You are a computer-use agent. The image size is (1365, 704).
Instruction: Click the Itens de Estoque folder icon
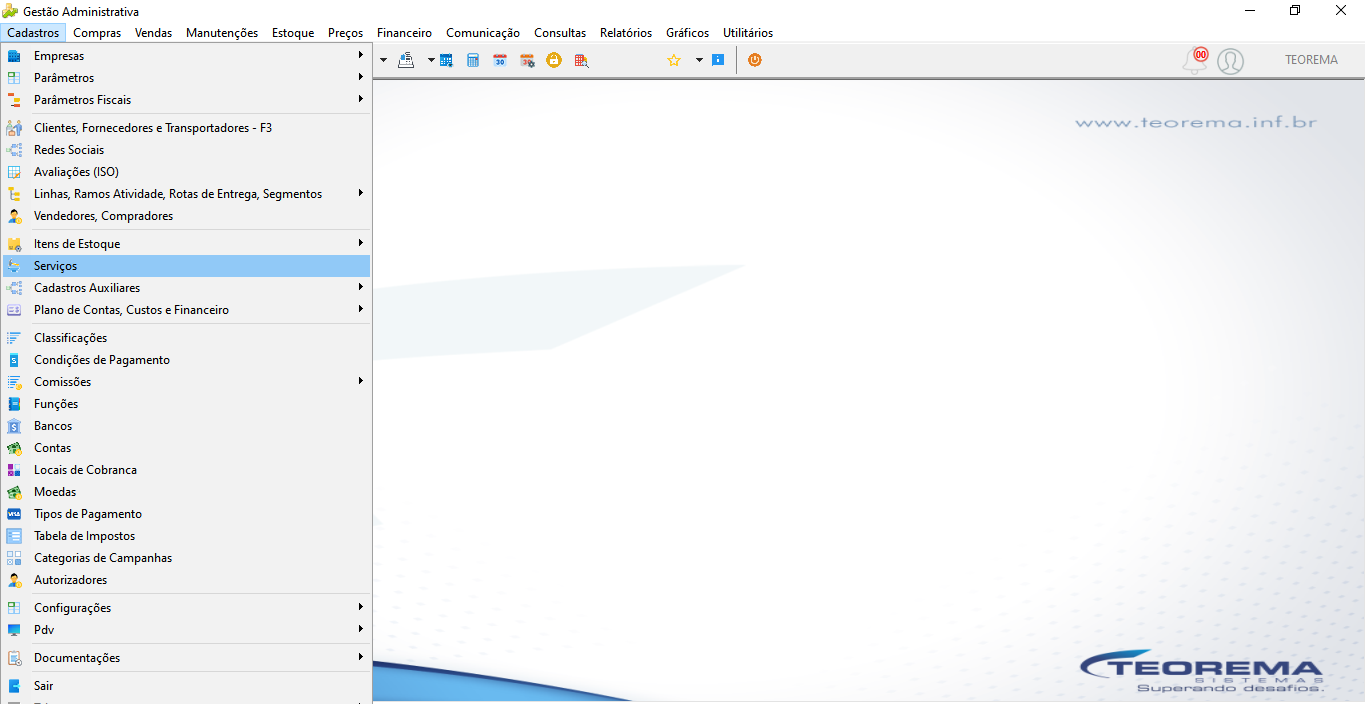pyautogui.click(x=14, y=244)
